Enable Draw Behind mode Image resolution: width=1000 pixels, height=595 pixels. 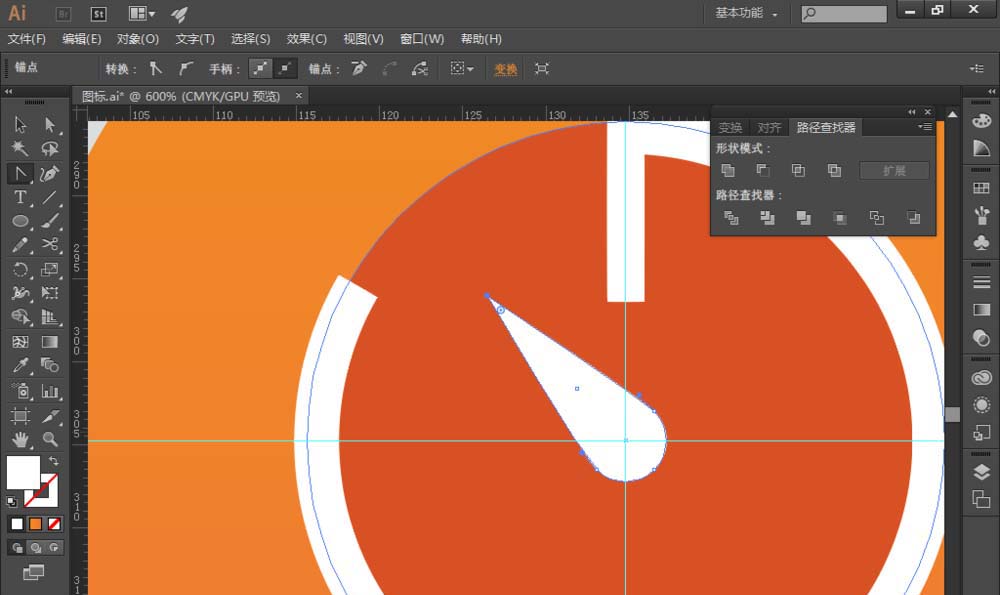36,547
